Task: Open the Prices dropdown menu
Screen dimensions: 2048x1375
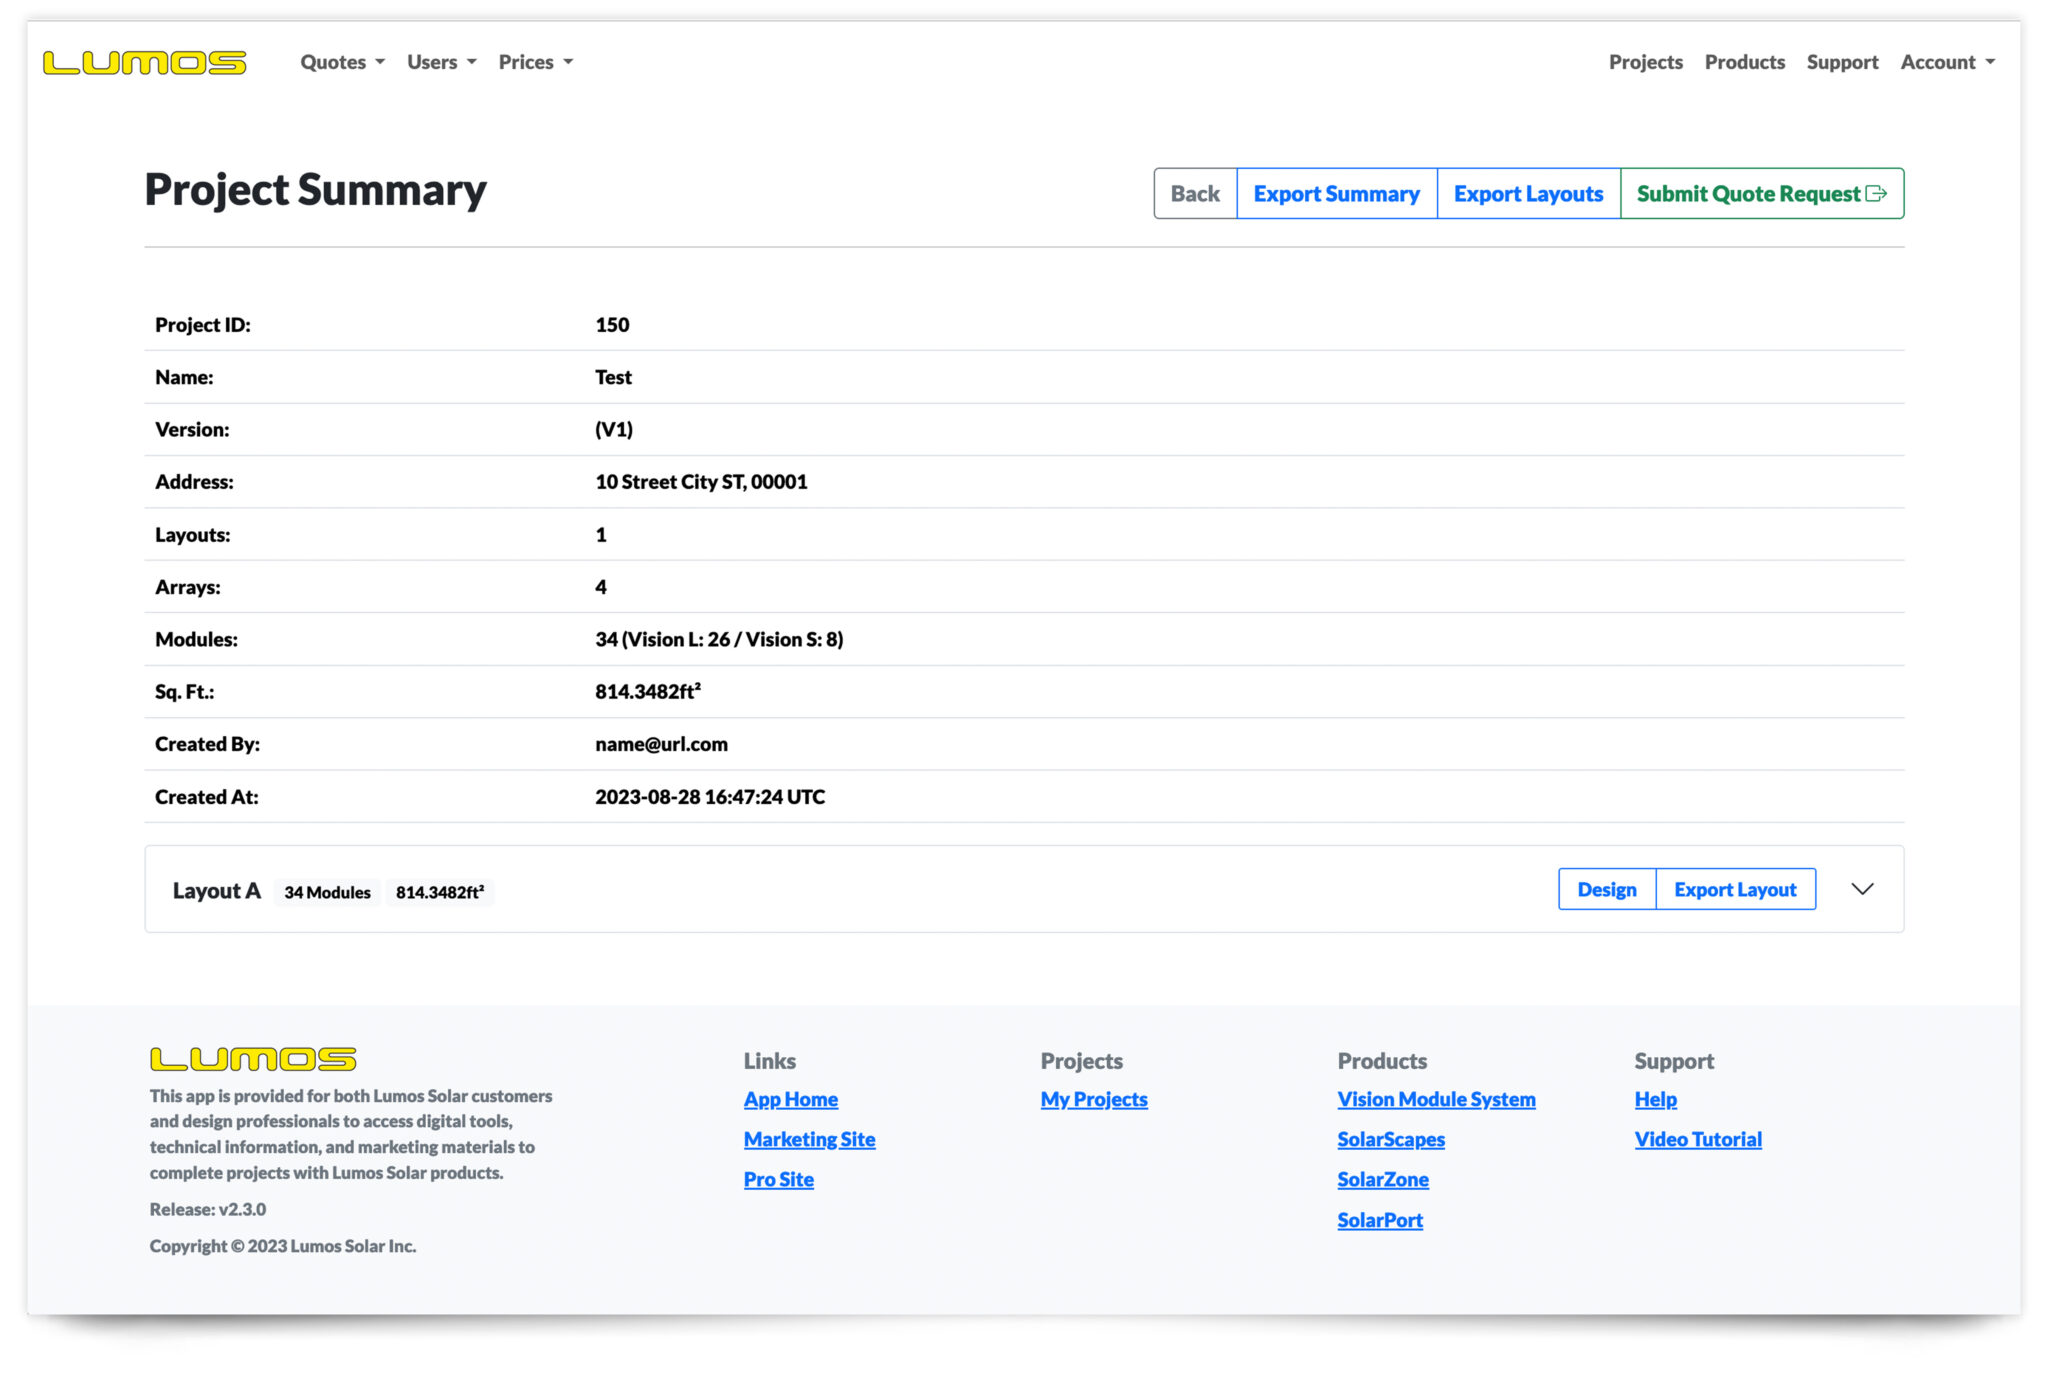Action: point(536,62)
